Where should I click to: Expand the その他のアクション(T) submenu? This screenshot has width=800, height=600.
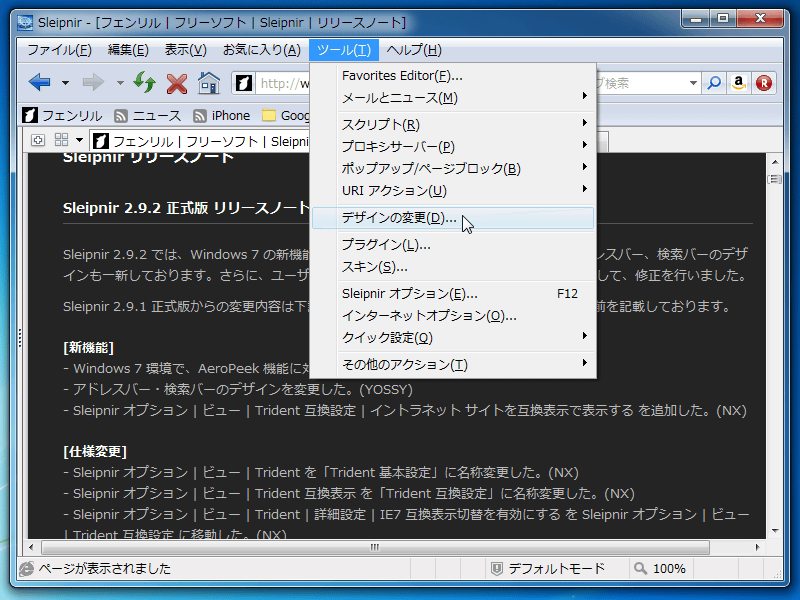[x=453, y=365]
